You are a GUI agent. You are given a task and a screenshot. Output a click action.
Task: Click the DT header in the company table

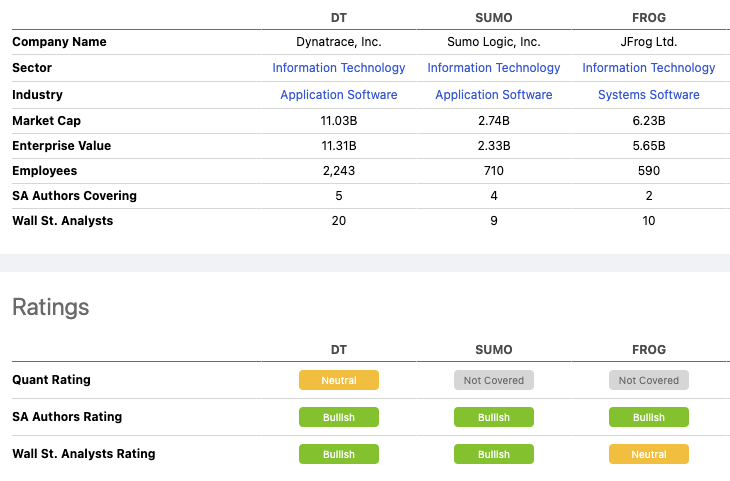point(339,18)
